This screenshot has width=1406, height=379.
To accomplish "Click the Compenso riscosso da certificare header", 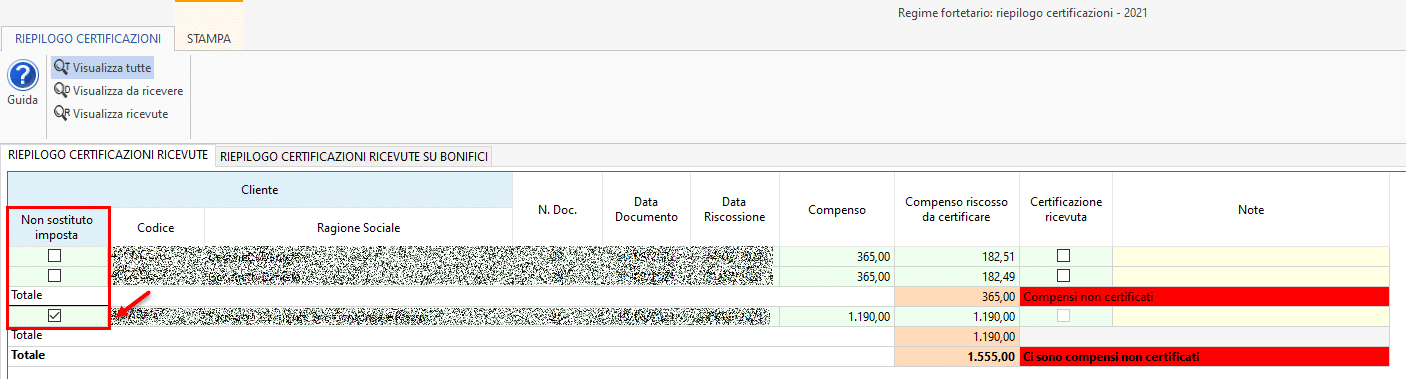I will pos(957,209).
